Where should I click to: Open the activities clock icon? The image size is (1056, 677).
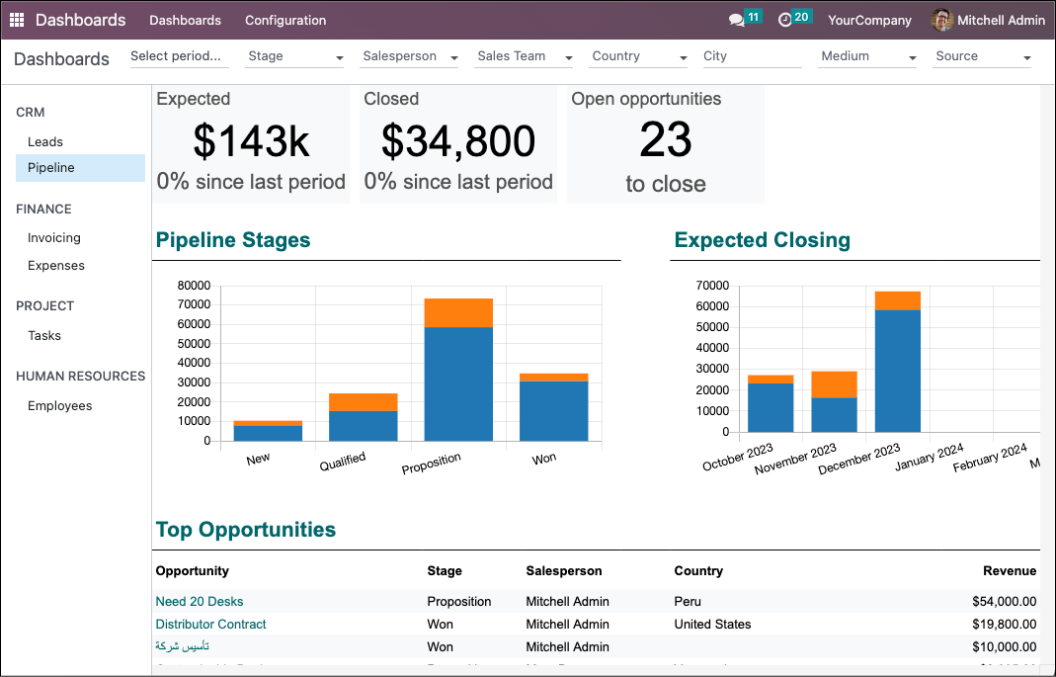tap(785, 20)
